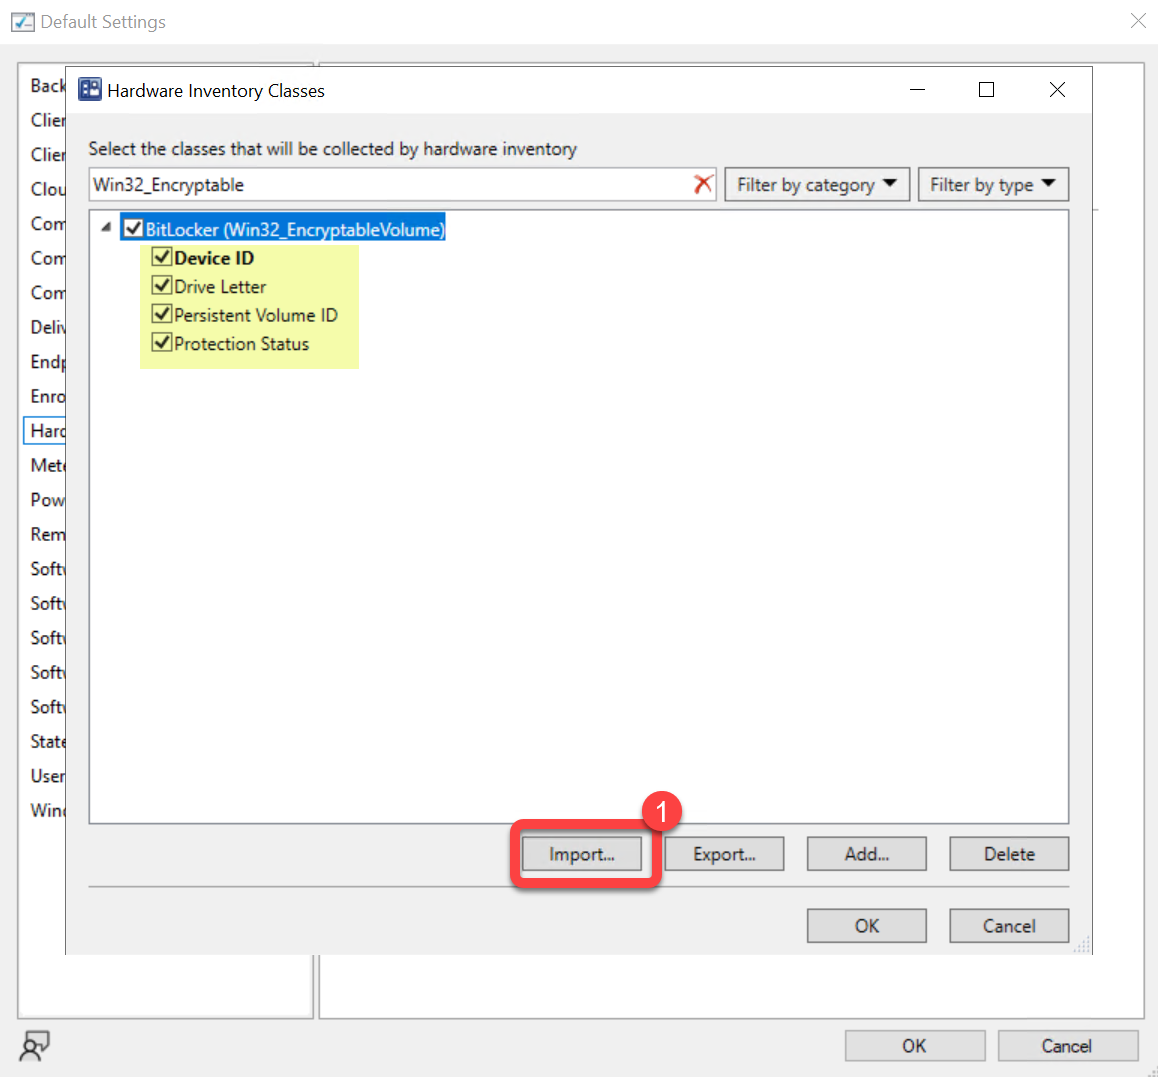
Task: Select the 'Enro' item in settings list
Action: click(47, 396)
